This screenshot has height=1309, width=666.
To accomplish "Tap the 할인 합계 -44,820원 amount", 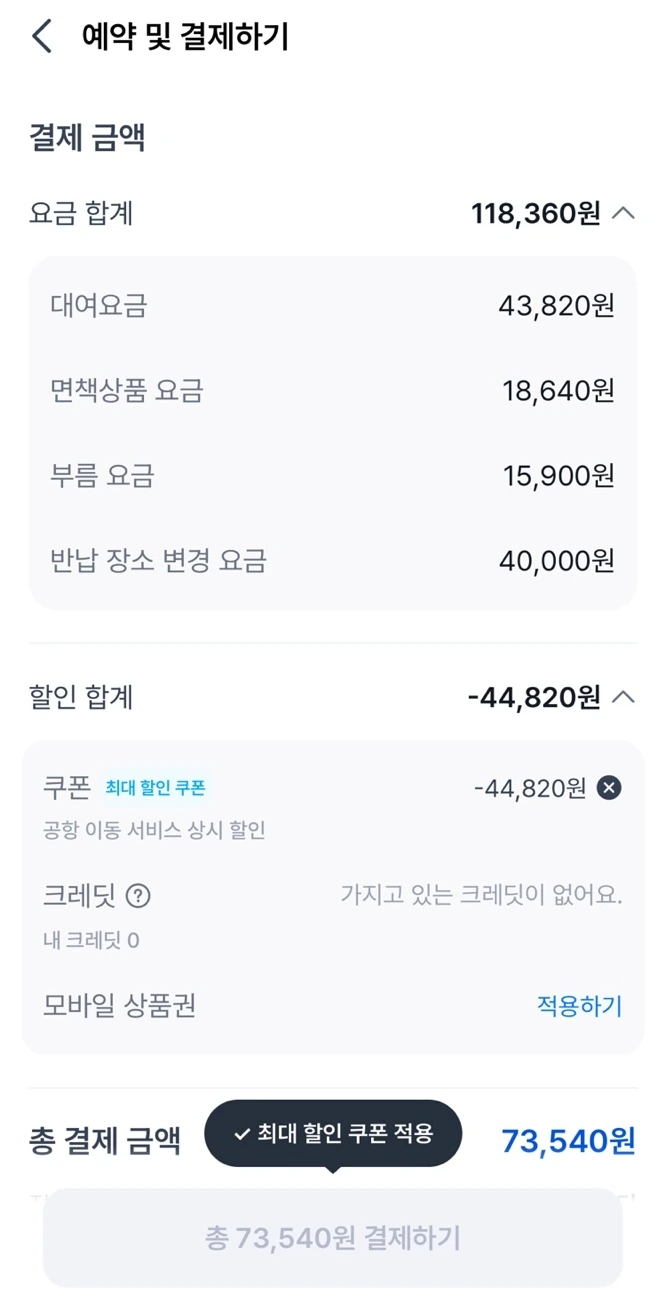I will point(533,697).
